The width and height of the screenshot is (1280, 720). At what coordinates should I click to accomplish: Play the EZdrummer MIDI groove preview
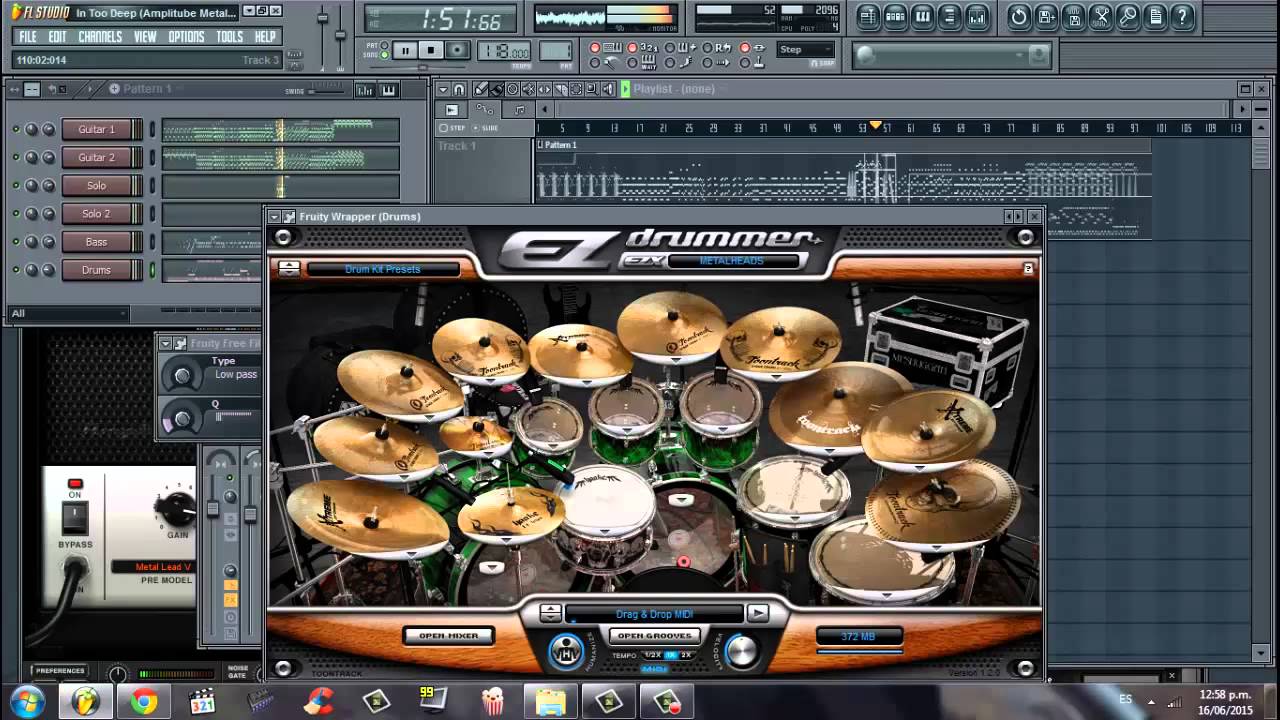(x=758, y=613)
